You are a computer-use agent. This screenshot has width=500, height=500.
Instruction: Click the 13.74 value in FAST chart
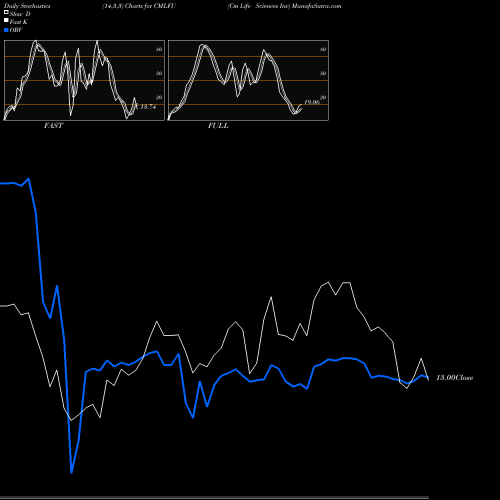148,107
